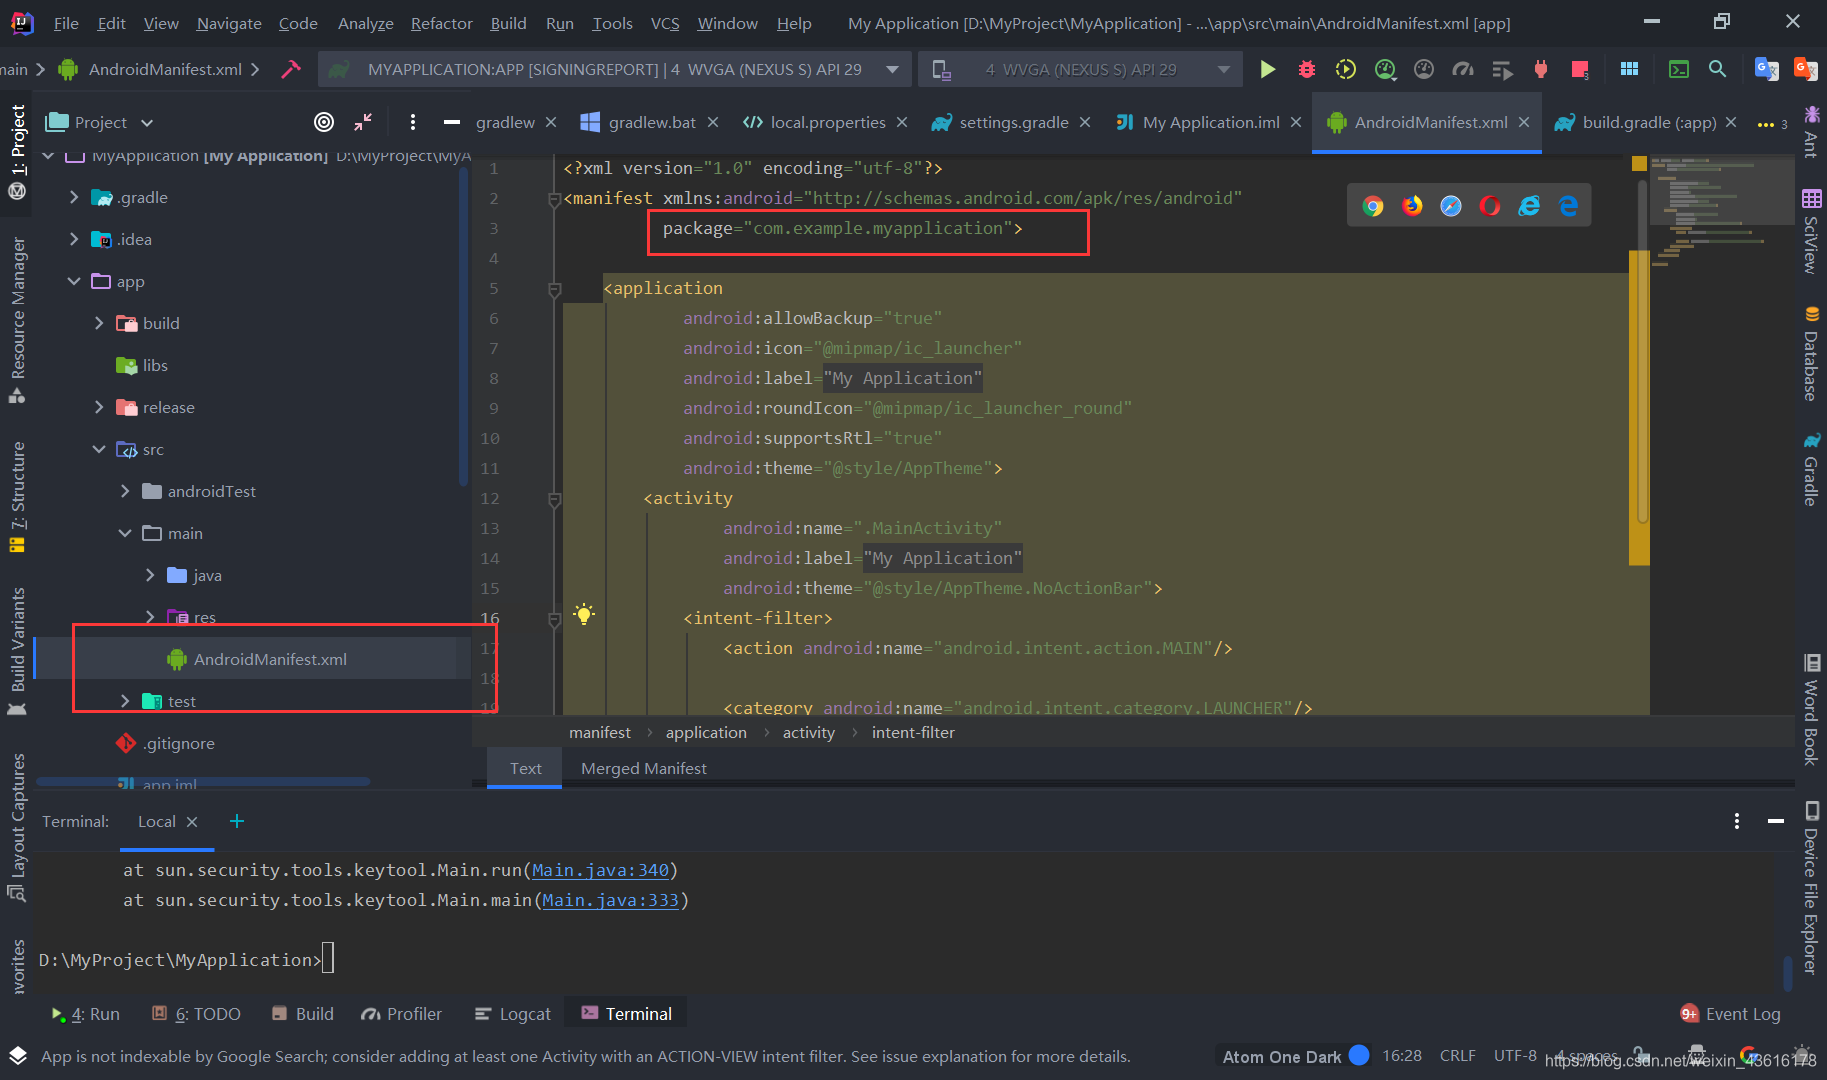This screenshot has height=1080, width=1827.
Task: Switch to the Merged Manifest tab
Action: pos(644,768)
